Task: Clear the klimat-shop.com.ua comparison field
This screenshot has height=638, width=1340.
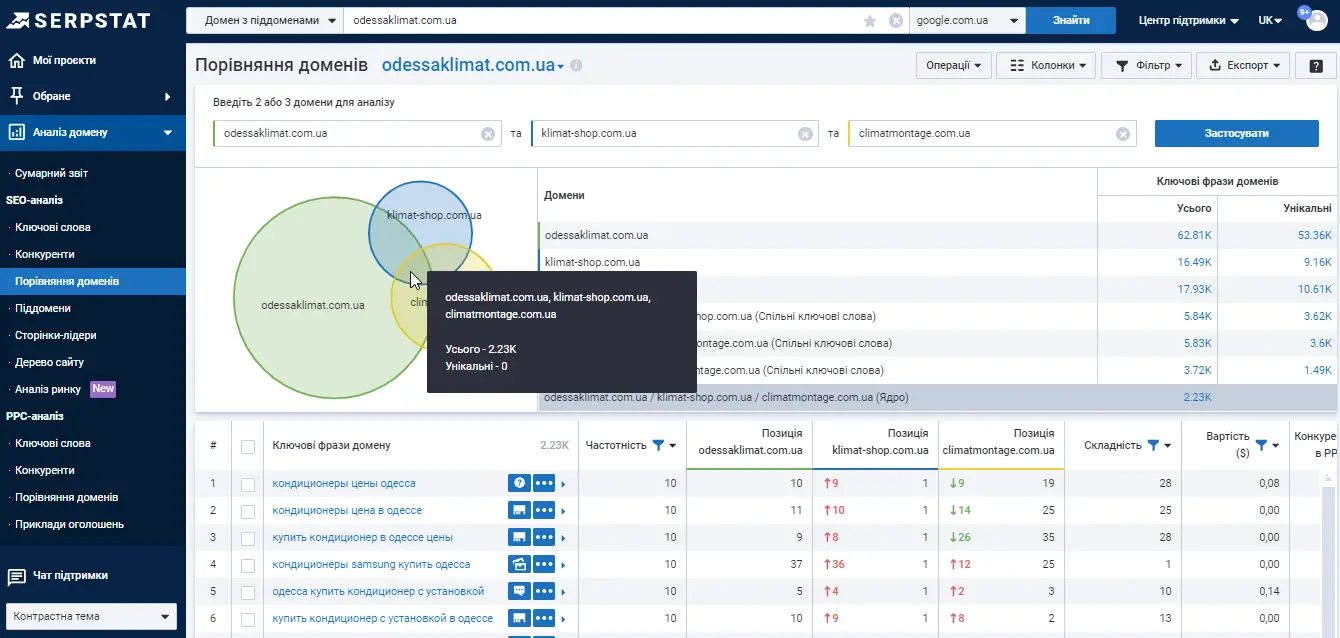Action: tap(805, 134)
